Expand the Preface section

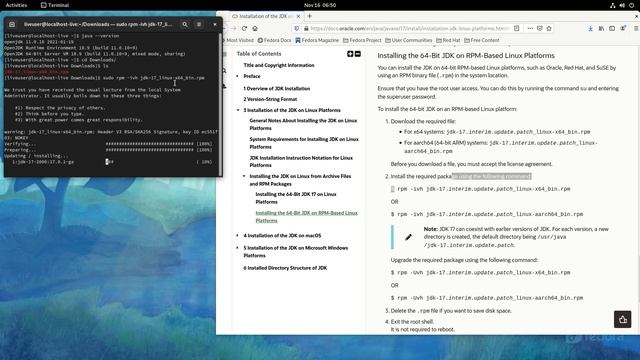(x=238, y=76)
